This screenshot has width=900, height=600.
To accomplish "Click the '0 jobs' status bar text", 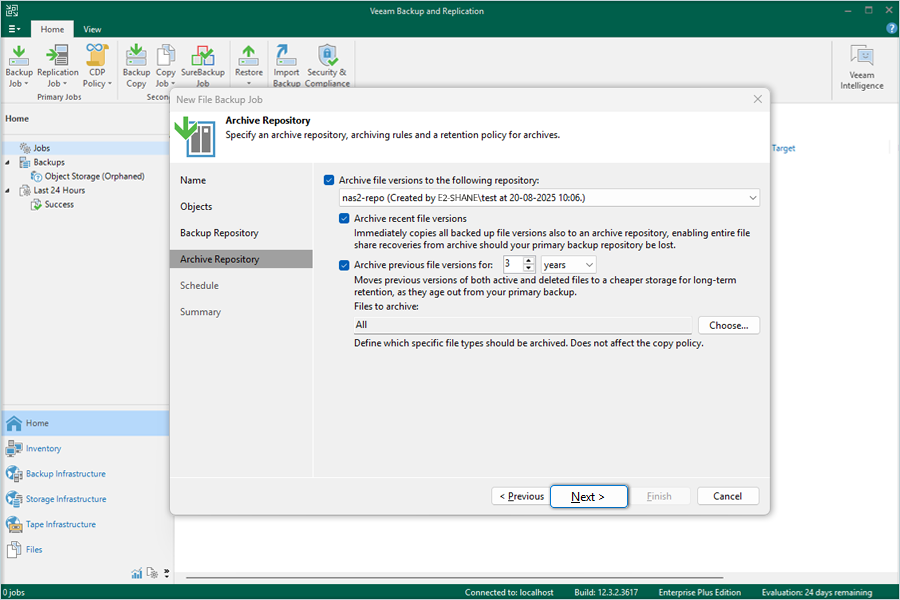I will pos(14,593).
